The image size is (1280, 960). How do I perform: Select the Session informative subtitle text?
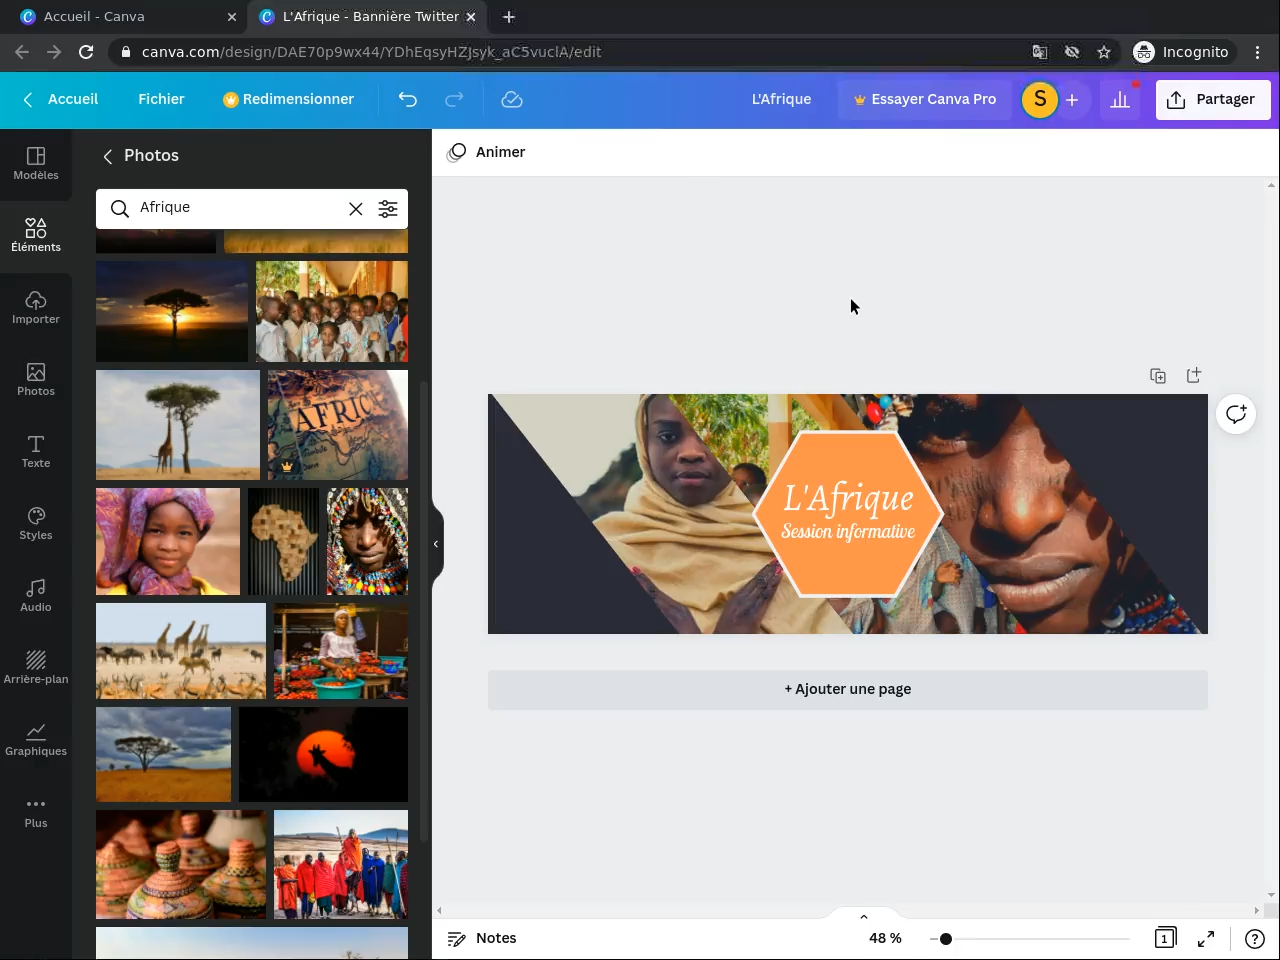[x=848, y=532]
